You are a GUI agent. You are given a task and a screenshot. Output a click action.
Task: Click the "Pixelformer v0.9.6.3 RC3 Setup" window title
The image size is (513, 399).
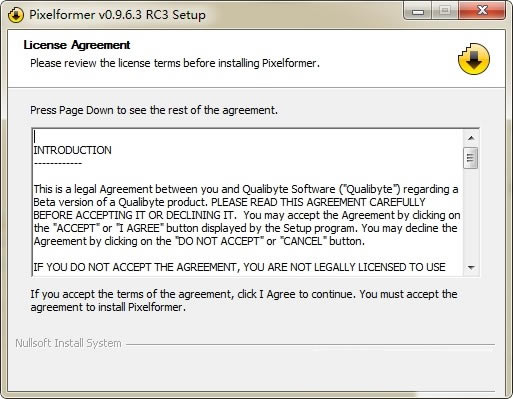[x=117, y=15]
